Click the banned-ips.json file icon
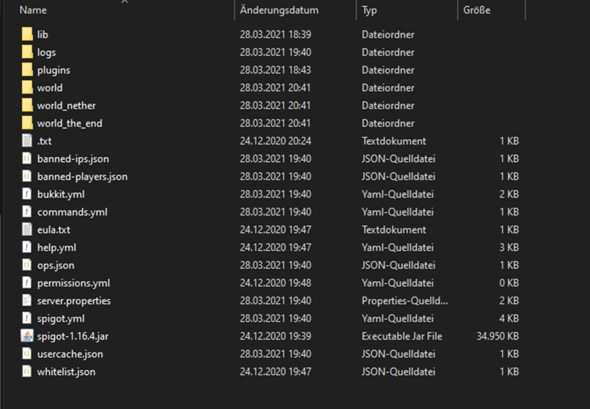Viewport: 590px width, 409px height. pos(27,159)
